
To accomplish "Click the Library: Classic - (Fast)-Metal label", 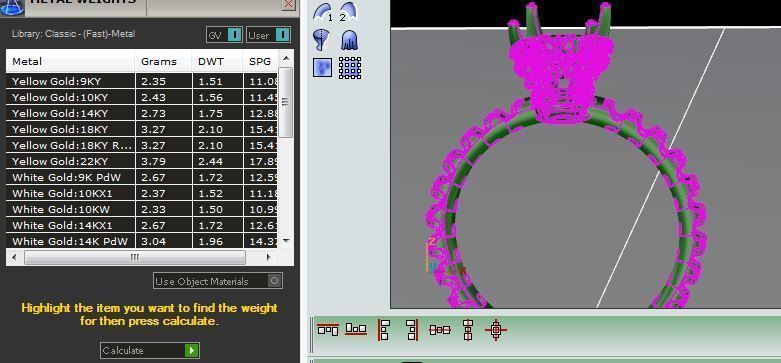I will (x=73, y=34).
